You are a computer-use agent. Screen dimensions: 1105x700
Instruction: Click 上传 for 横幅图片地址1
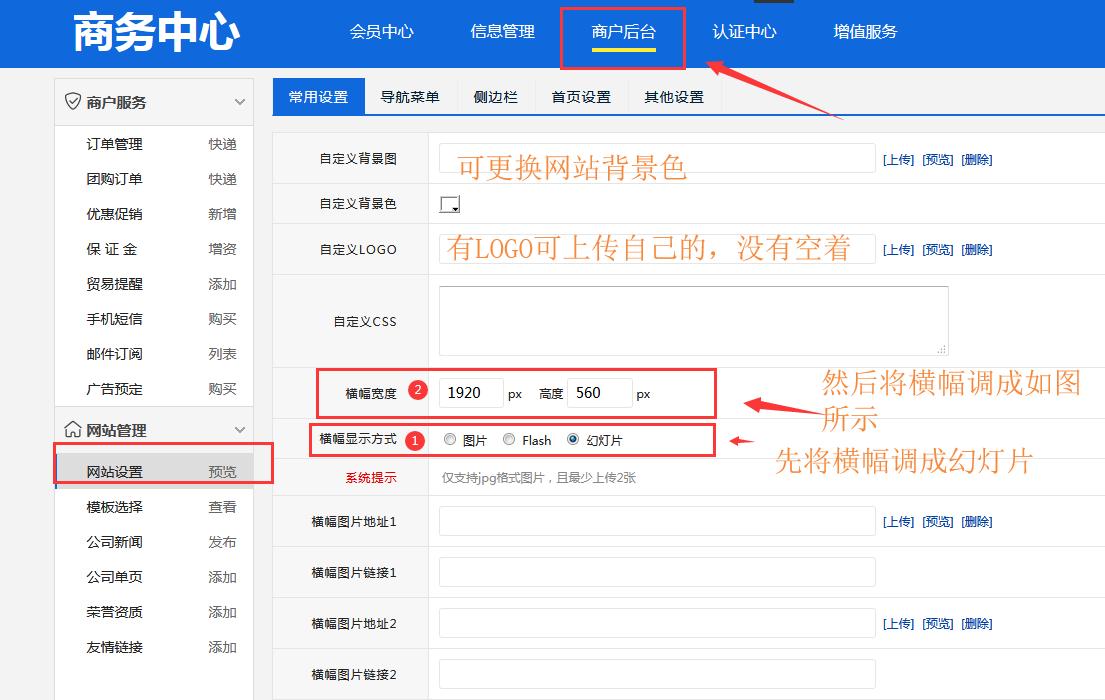click(x=898, y=521)
